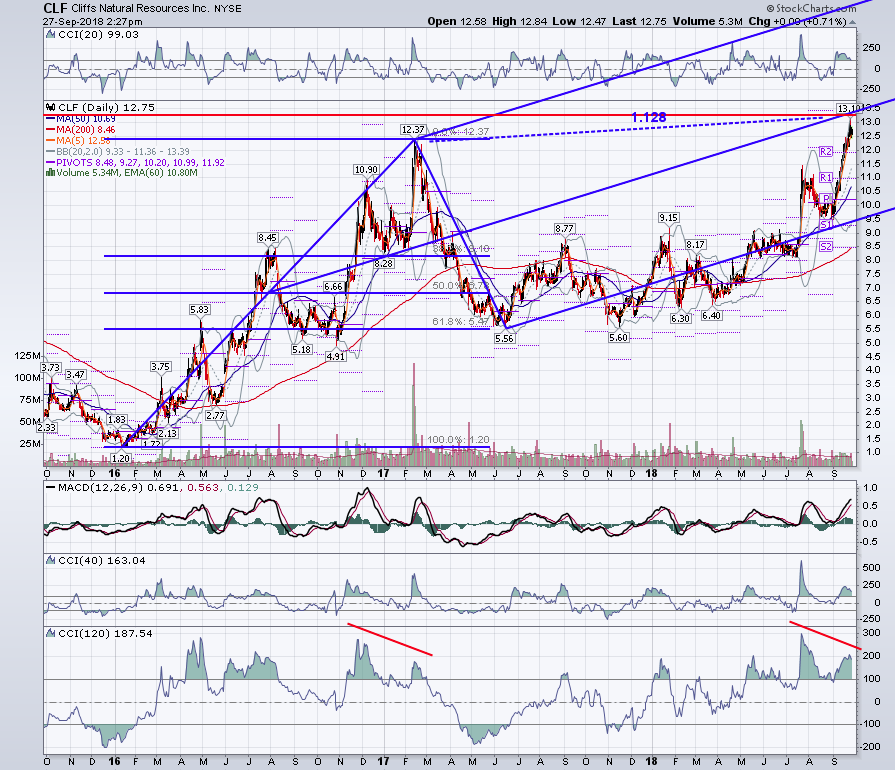Viewport: 895px width, 770px height.
Task: Click the R1 pivot level marker
Action: point(826,178)
